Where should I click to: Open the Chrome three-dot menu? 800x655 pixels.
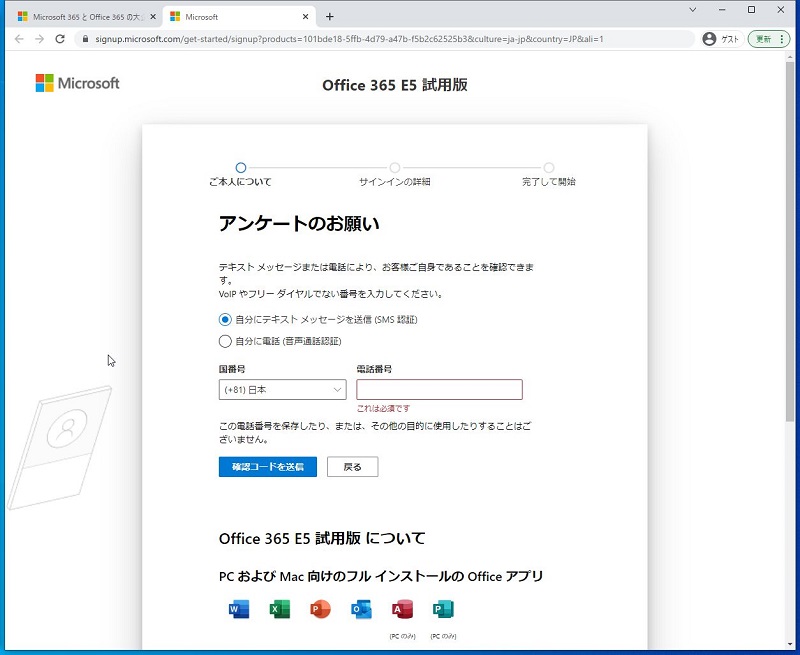pos(782,39)
